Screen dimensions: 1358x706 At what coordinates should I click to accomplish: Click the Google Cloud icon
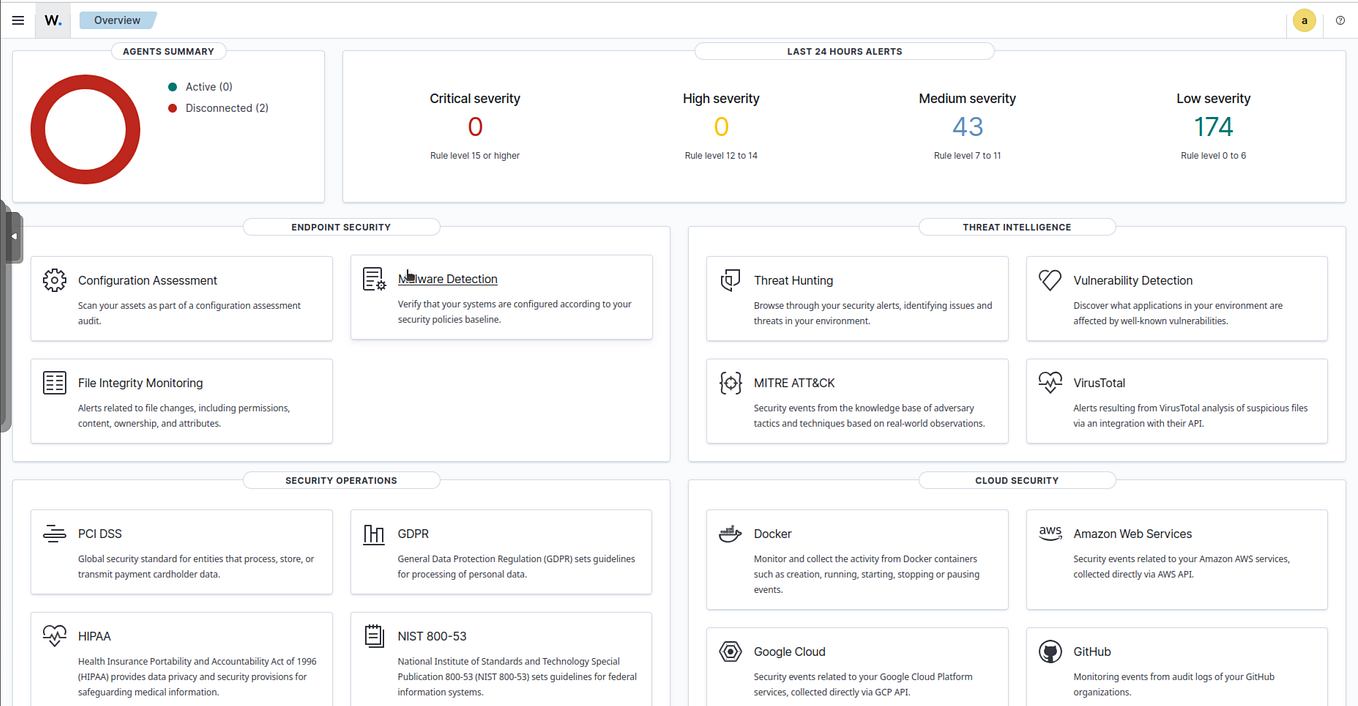coord(730,652)
